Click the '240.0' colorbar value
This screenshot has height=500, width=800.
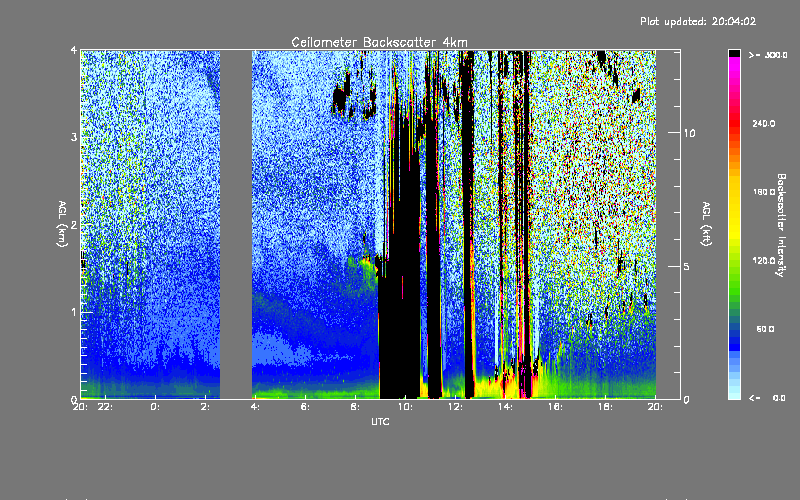click(x=764, y=123)
